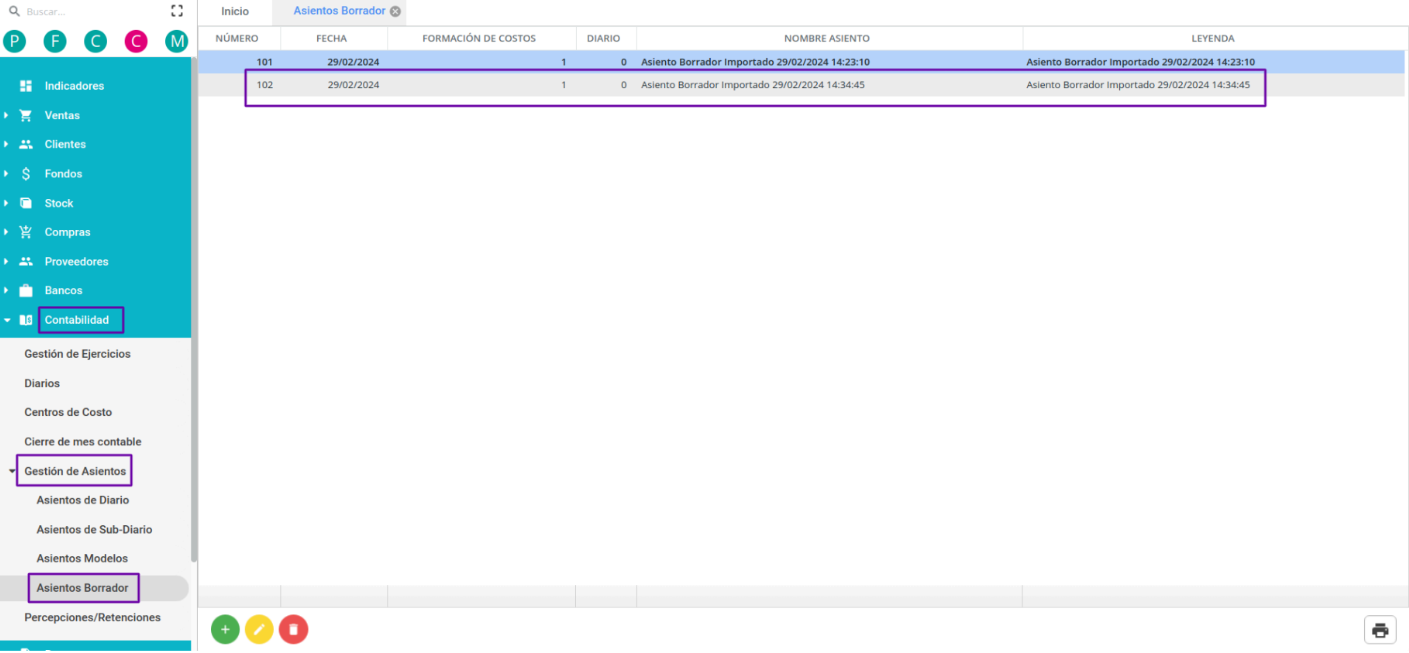Expand the Ventas menu arrow
Image resolution: width=1409 pixels, height=653 pixels.
pyautogui.click(x=6, y=115)
